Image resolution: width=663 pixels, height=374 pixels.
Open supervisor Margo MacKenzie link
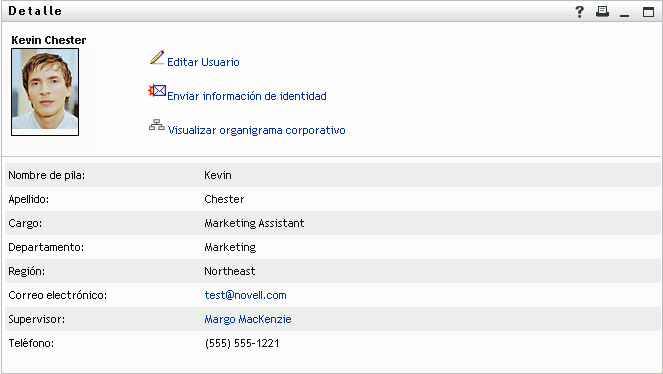click(x=248, y=319)
